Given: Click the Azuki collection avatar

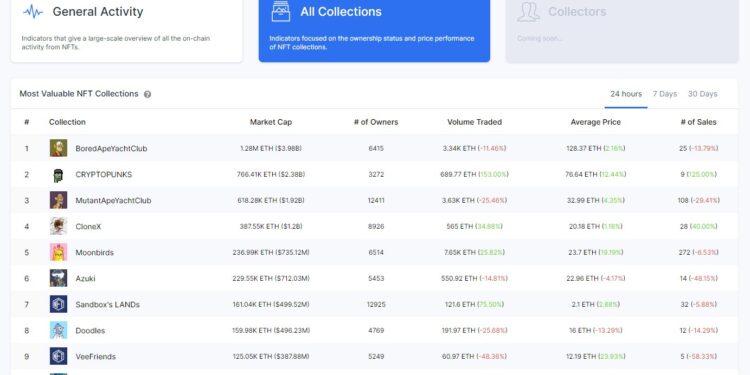Looking at the screenshot, I should [58, 278].
